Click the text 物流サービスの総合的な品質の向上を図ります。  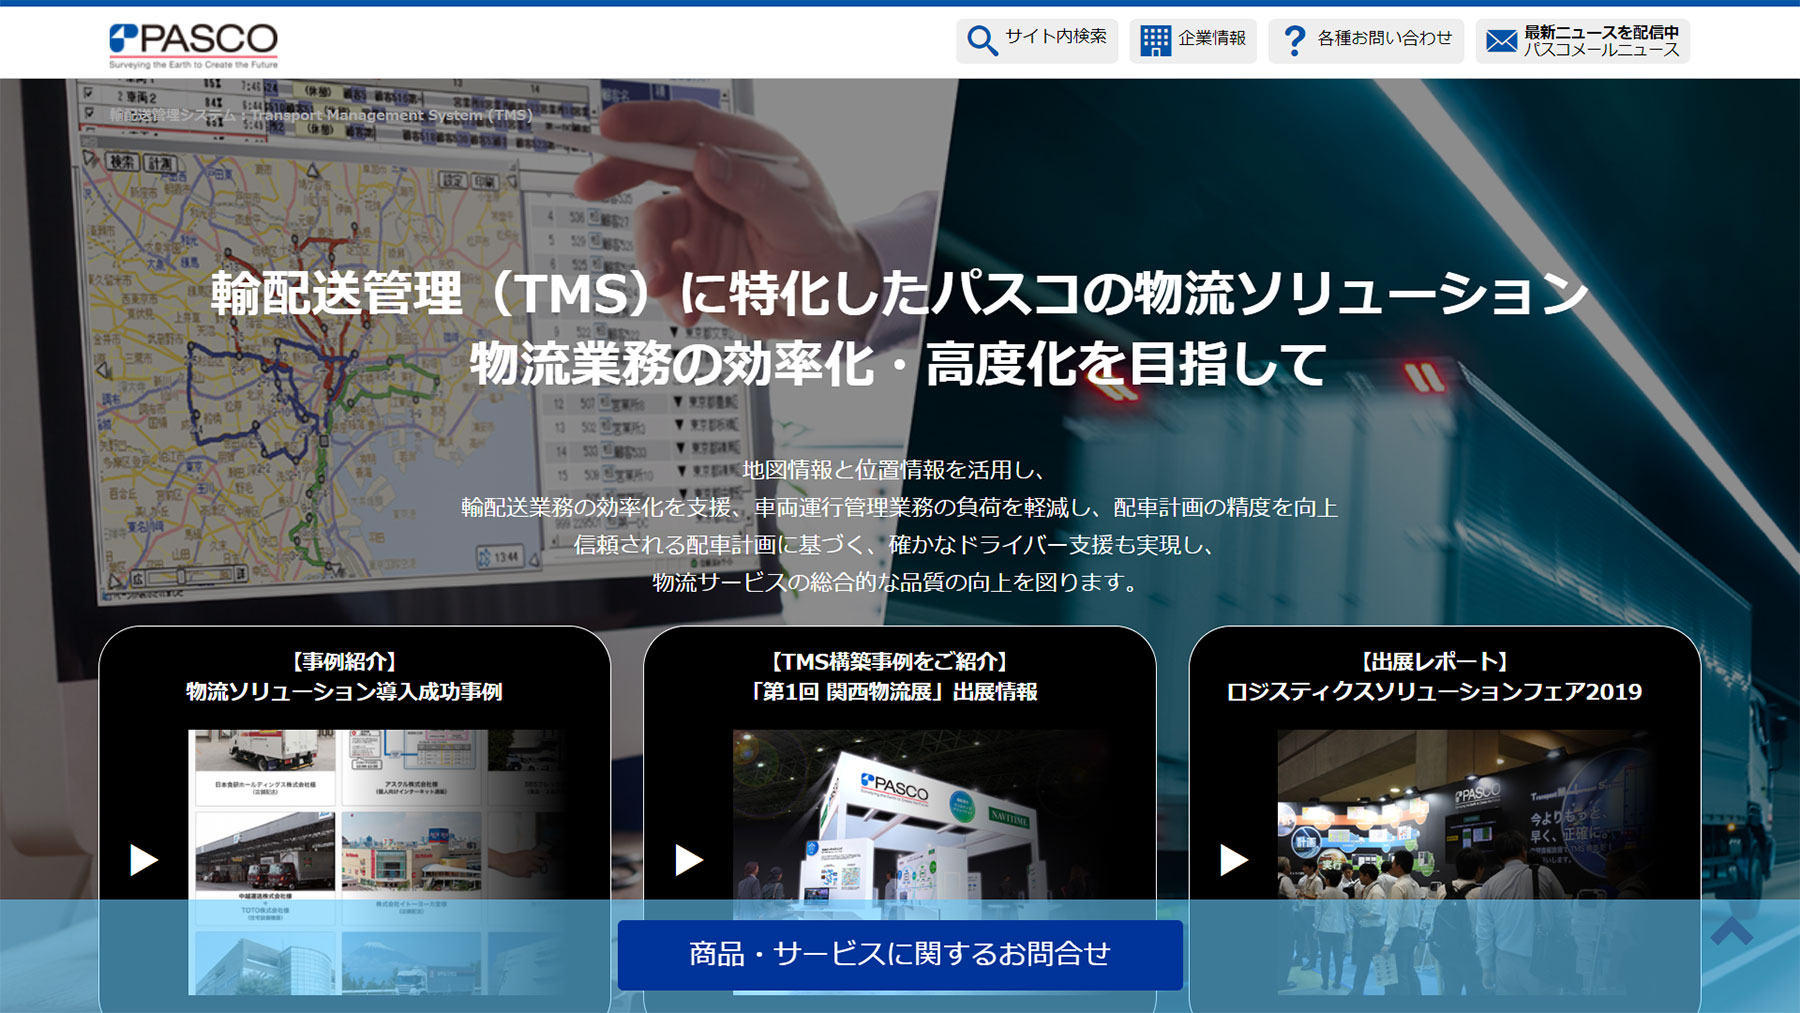(x=898, y=582)
